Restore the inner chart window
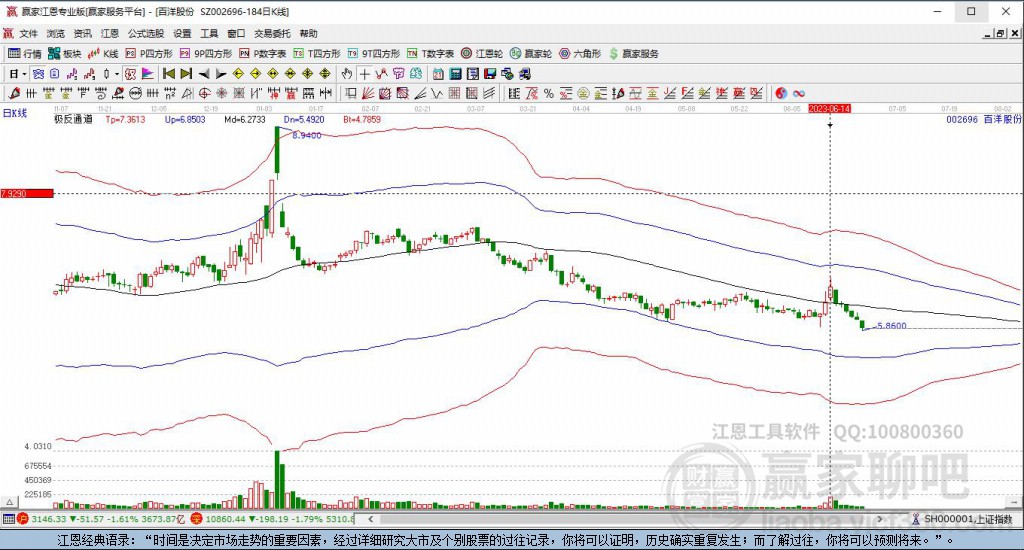Image resolution: width=1024 pixels, height=550 pixels. (x=1000, y=33)
